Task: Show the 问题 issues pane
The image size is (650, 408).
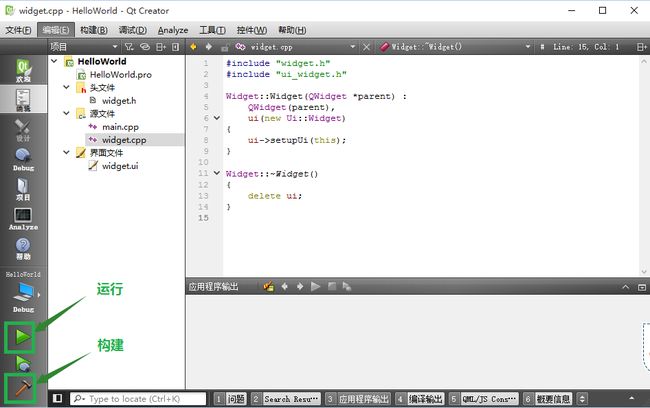Action: 230,399
